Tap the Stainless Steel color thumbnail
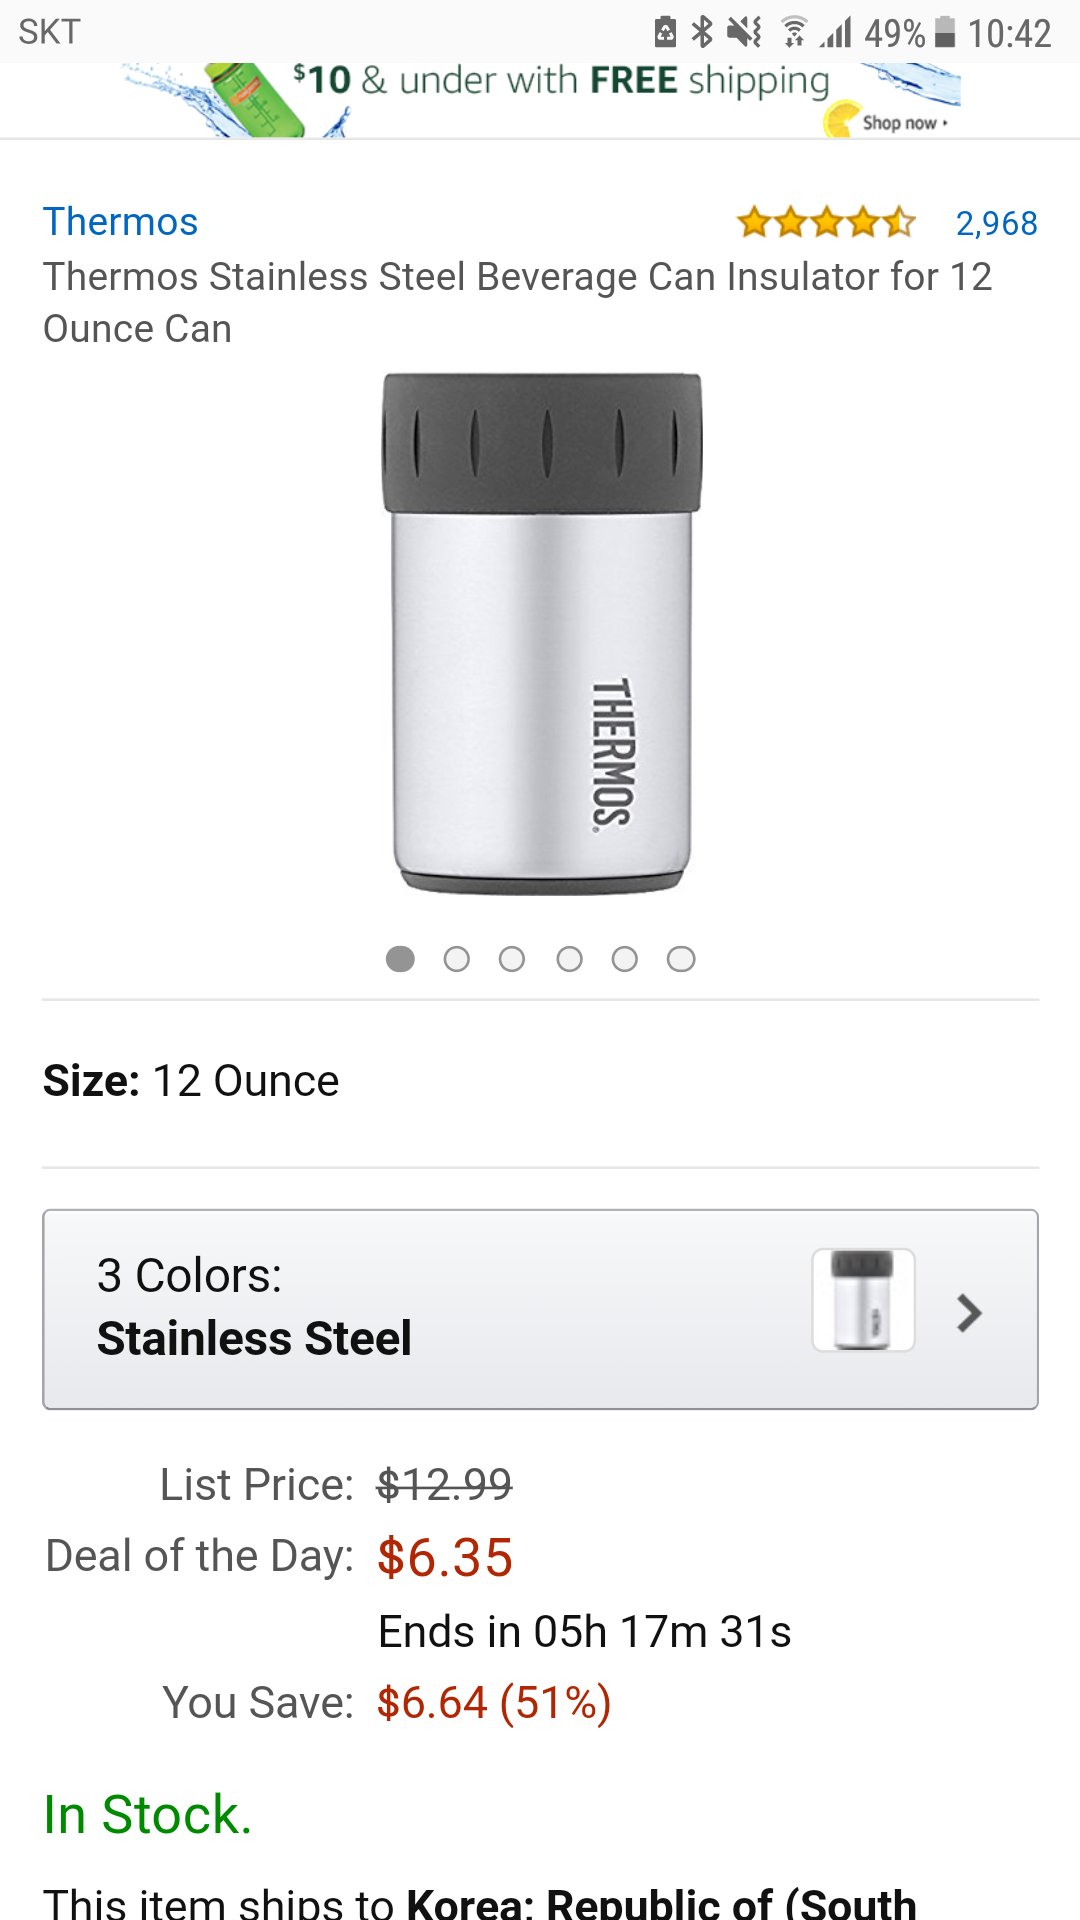 tap(863, 1299)
